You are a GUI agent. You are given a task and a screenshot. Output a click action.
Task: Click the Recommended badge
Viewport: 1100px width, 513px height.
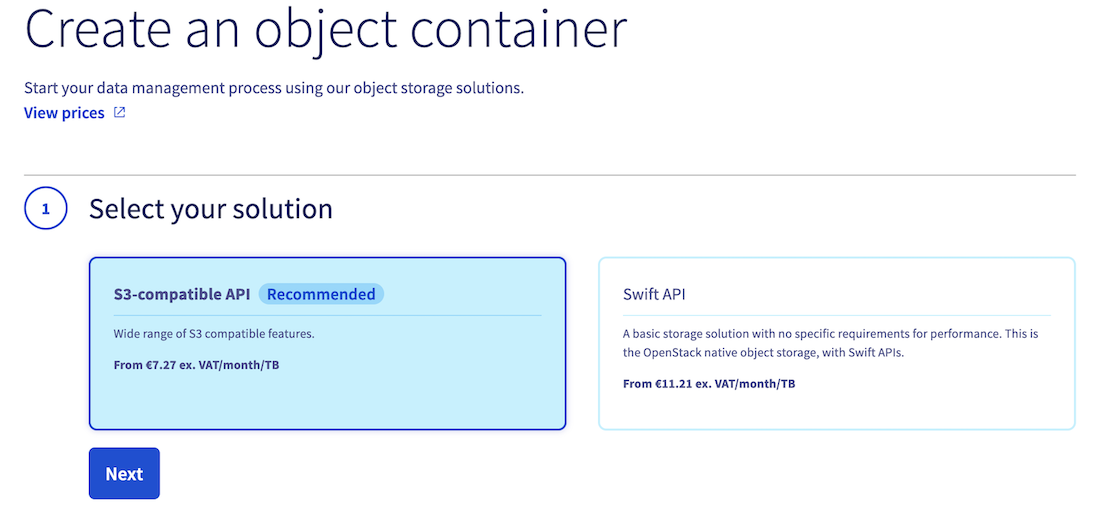point(321,294)
